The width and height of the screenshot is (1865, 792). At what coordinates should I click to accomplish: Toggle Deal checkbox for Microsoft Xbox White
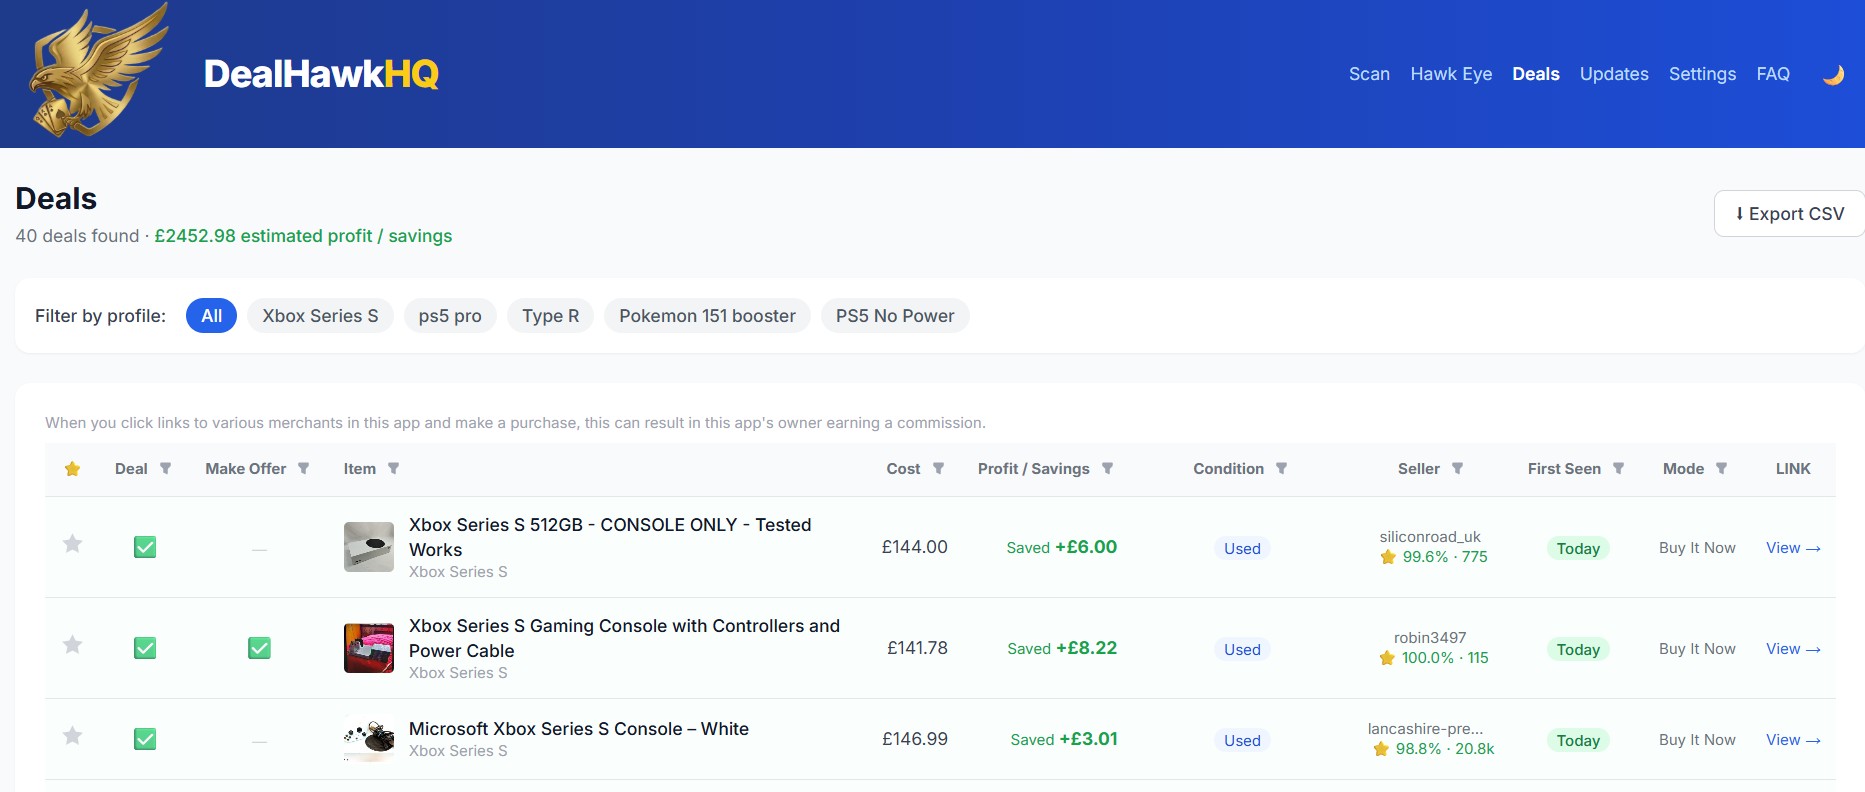click(x=145, y=739)
